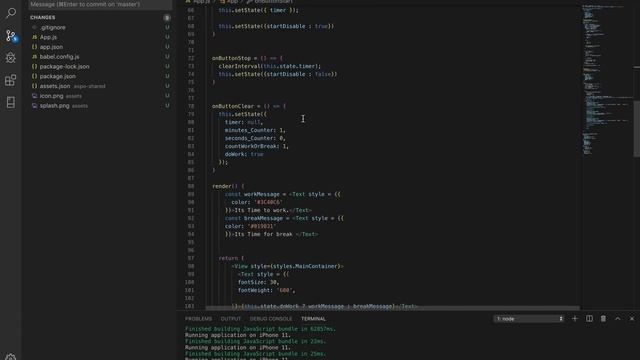
Task: Select the terminal dropdown '1: node'
Action: [x=529, y=318]
